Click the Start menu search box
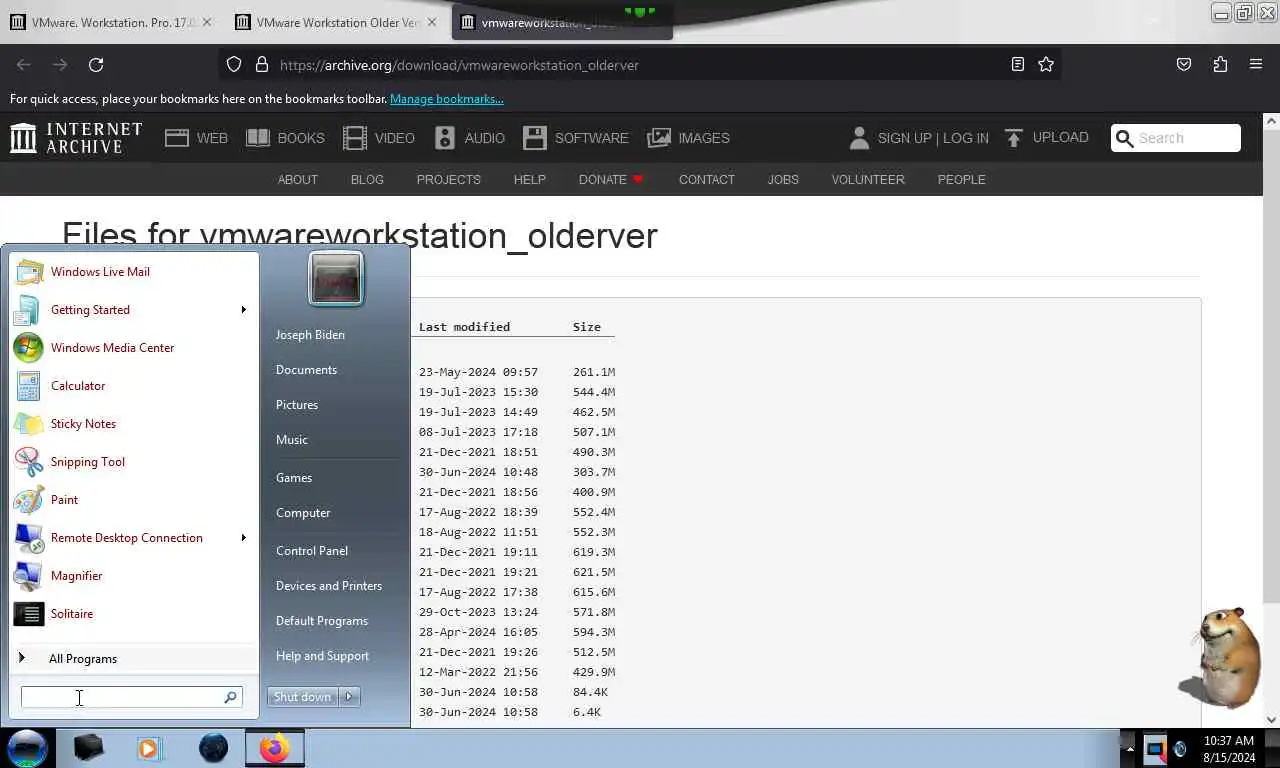This screenshot has width=1280, height=768. pyautogui.click(x=131, y=697)
